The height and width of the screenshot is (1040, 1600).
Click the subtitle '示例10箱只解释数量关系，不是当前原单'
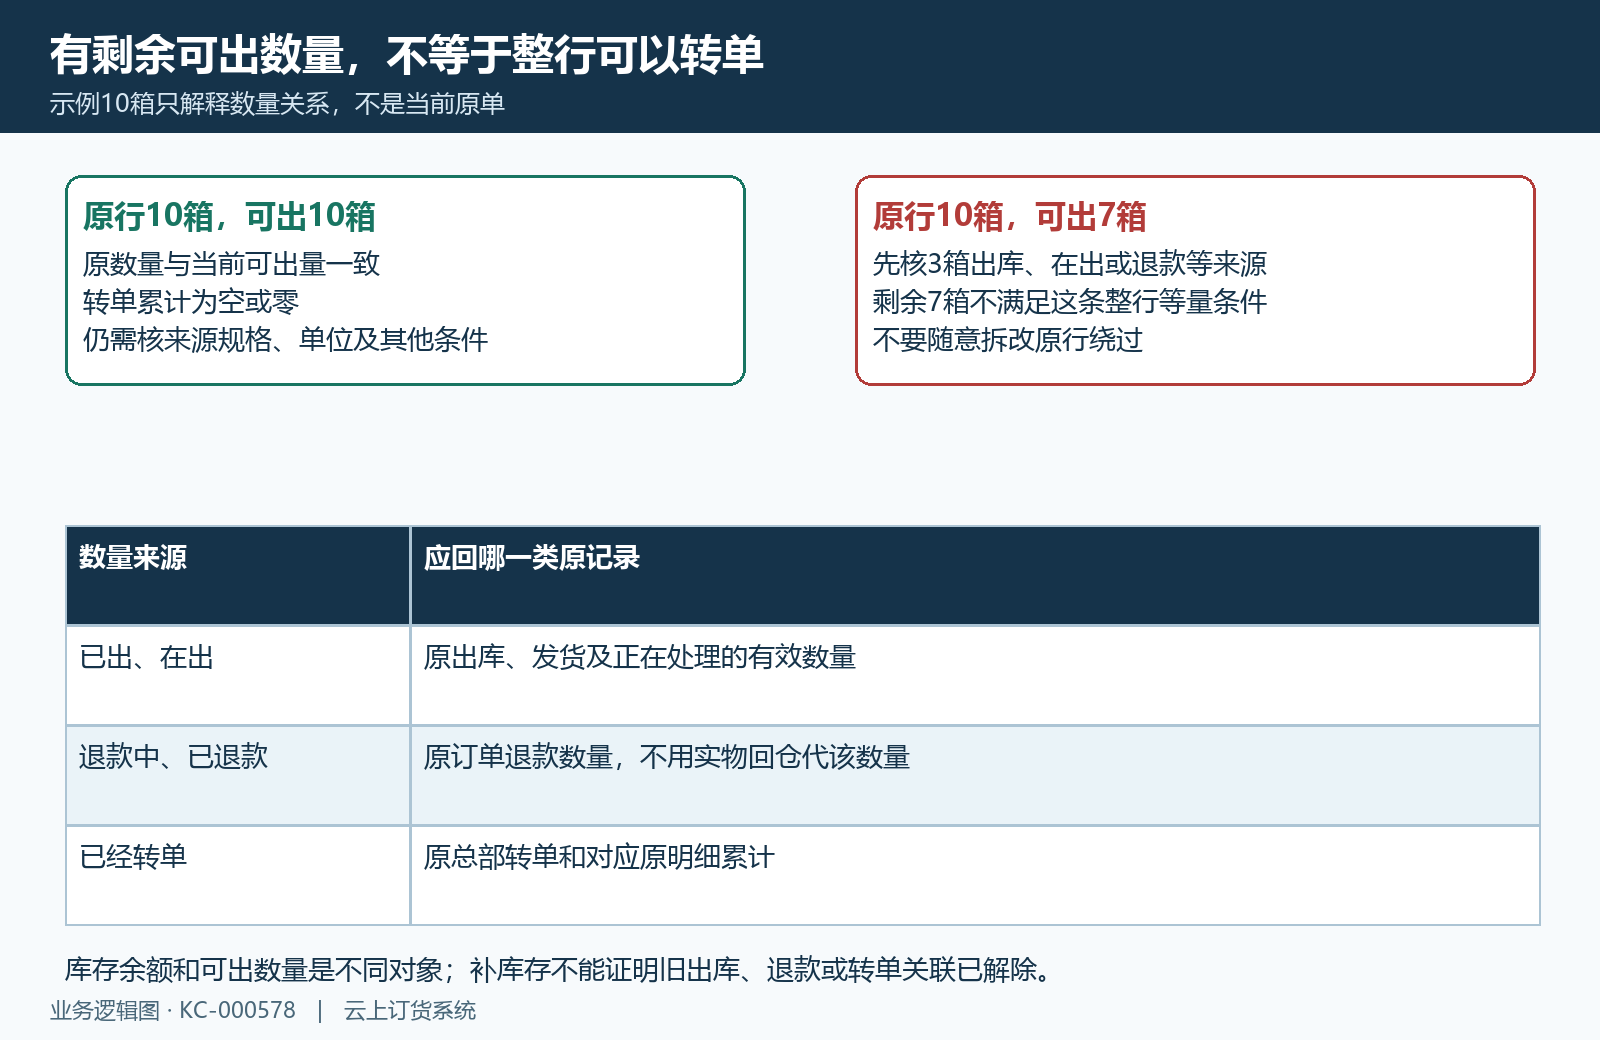click(277, 104)
